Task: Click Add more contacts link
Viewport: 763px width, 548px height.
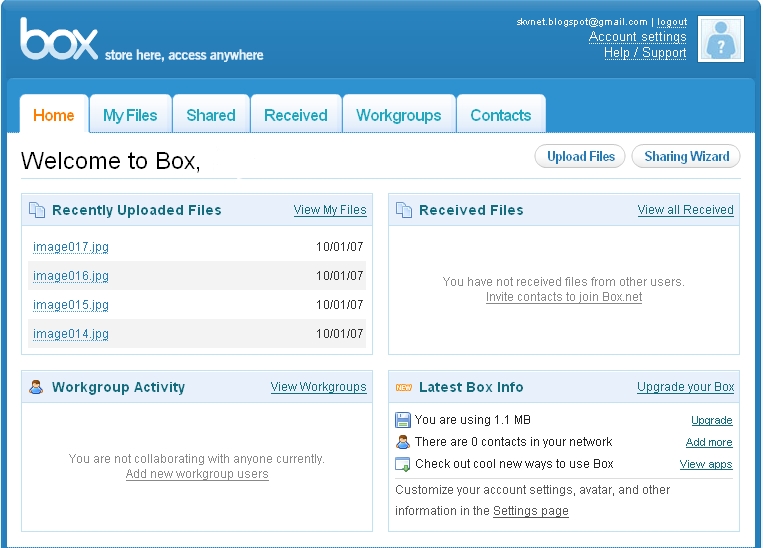Action: point(709,442)
